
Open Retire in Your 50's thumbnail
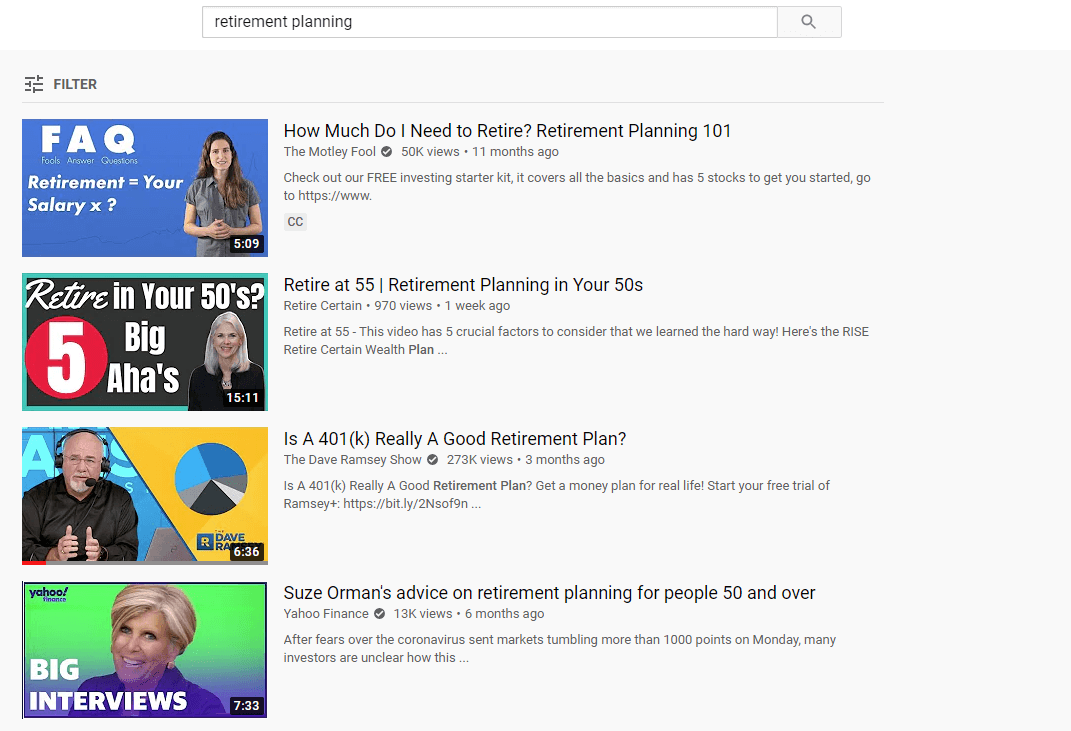point(145,342)
